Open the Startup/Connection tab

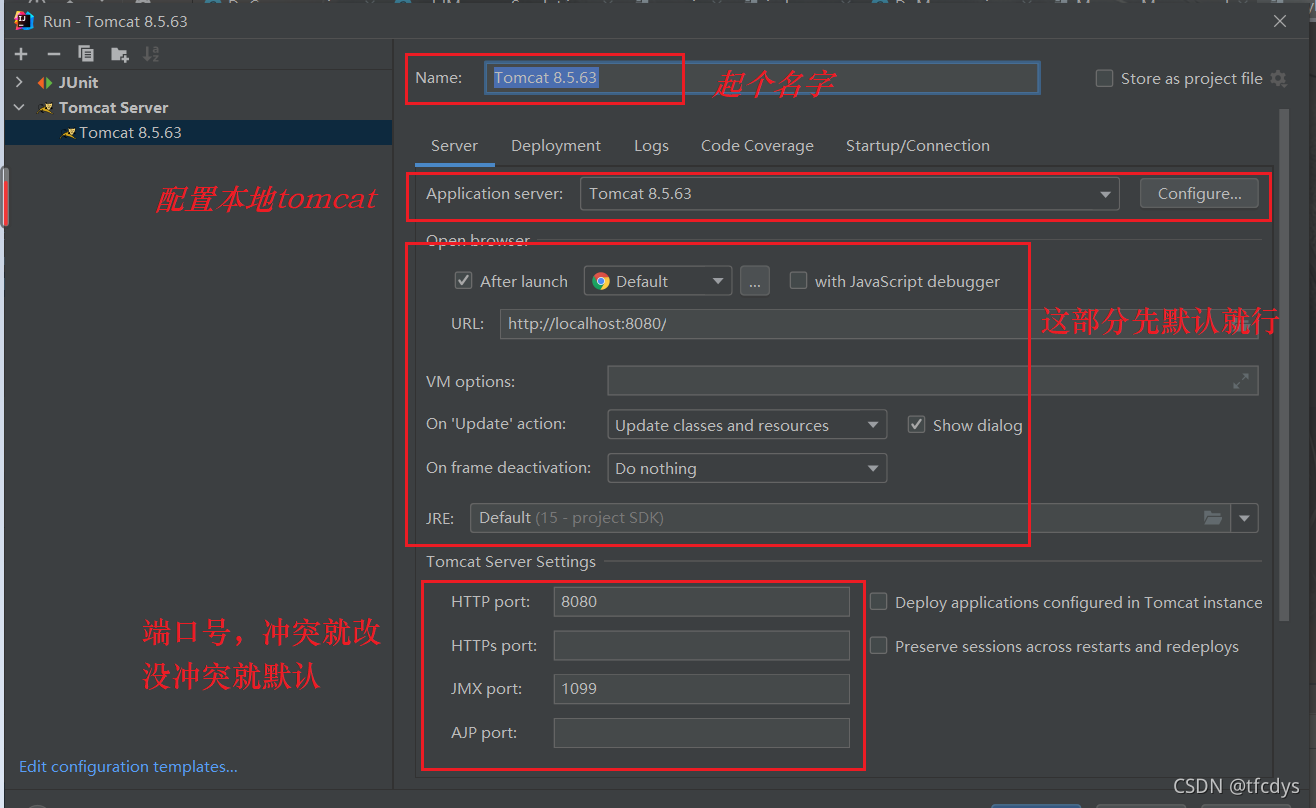[918, 146]
